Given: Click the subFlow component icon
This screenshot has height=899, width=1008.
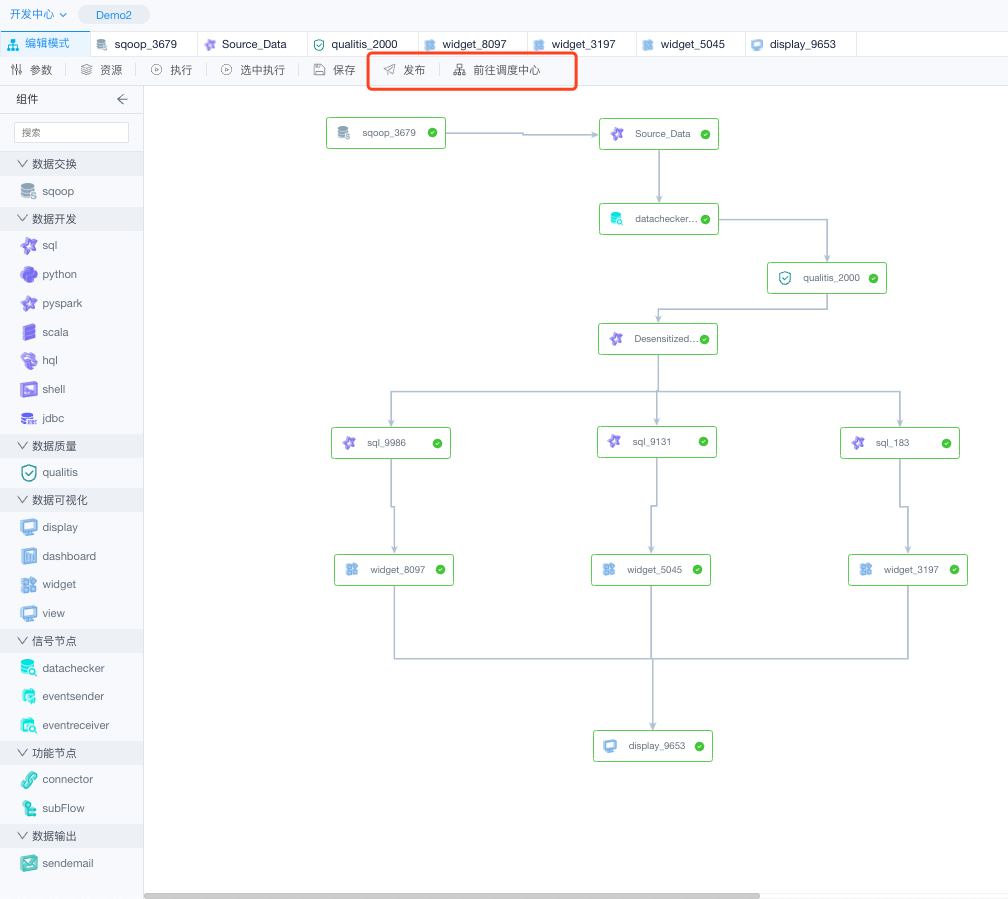Looking at the screenshot, I should click(29, 808).
